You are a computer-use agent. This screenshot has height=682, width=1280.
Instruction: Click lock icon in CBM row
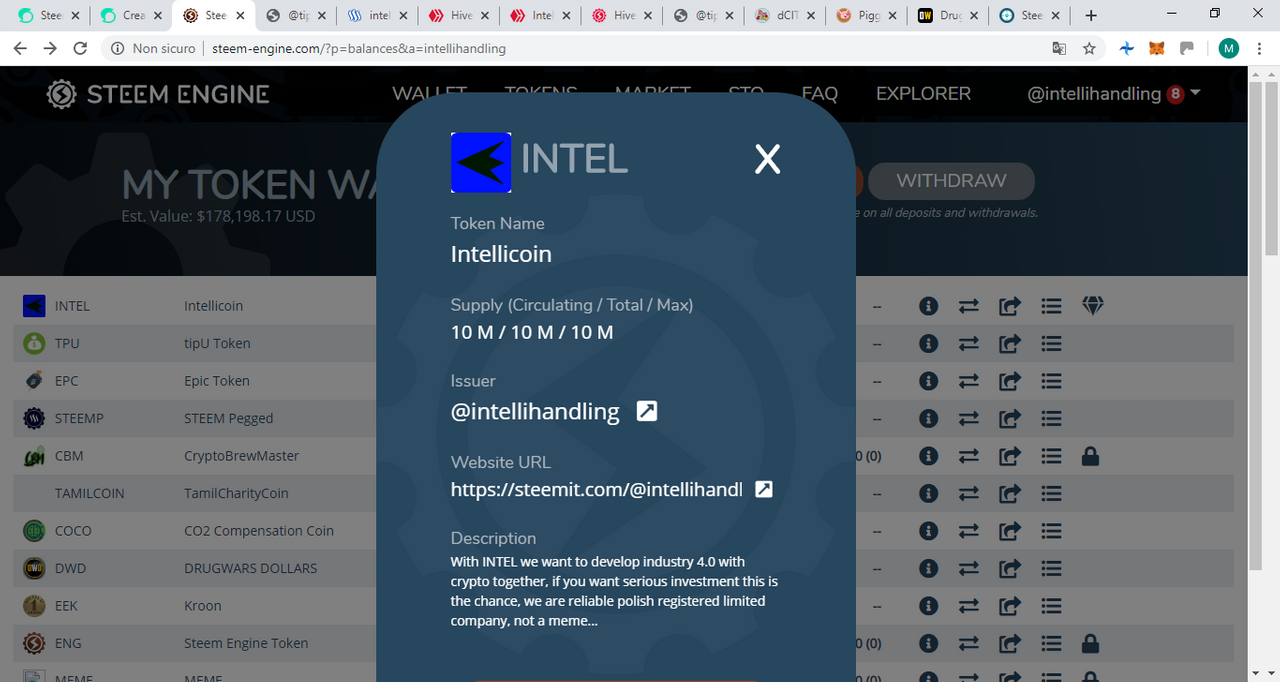coord(1091,456)
